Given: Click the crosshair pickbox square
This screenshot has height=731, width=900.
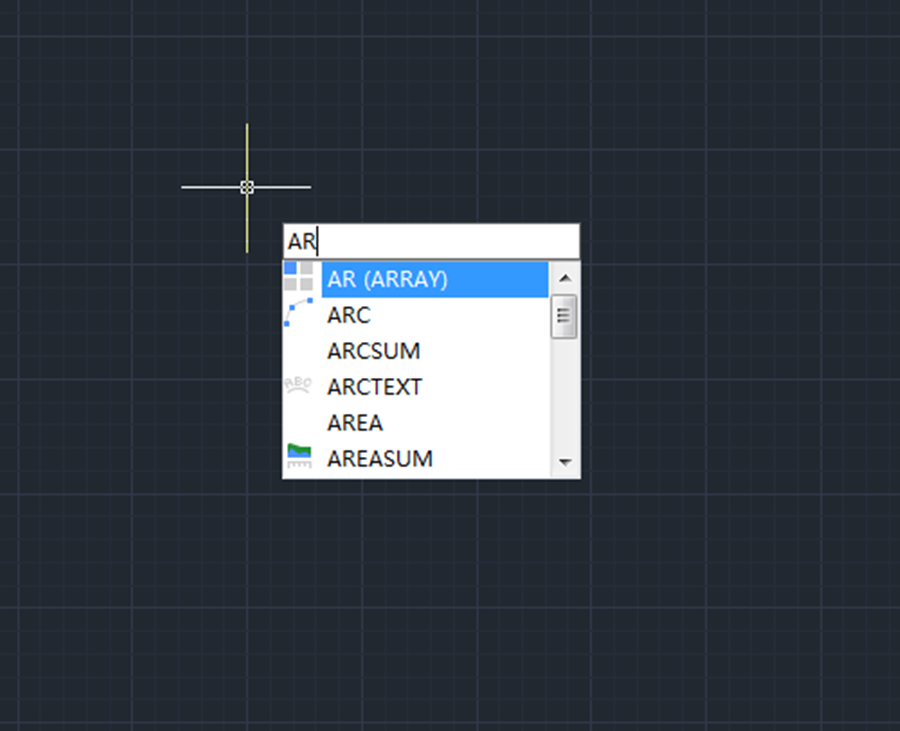Looking at the screenshot, I should (x=247, y=187).
